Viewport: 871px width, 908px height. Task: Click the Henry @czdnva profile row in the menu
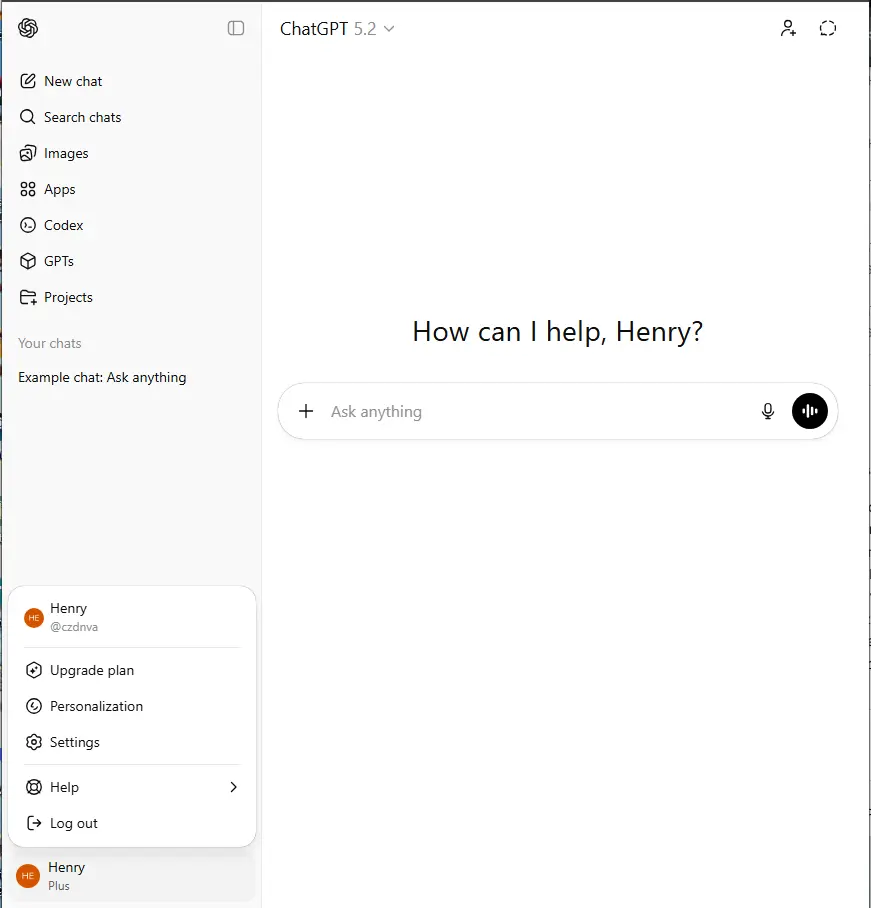click(132, 617)
